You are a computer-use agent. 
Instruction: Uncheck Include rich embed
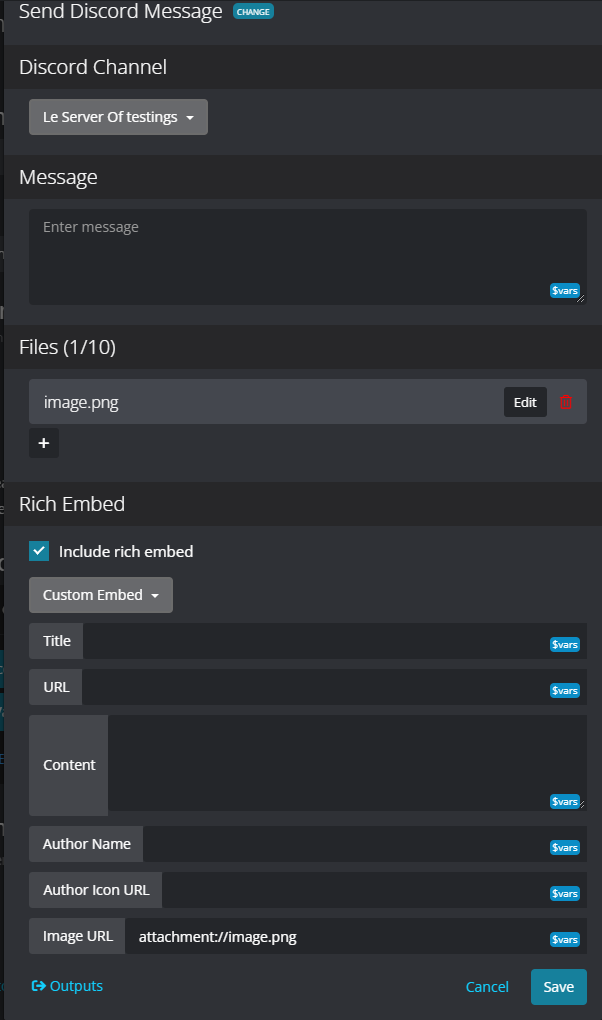pyautogui.click(x=38, y=551)
